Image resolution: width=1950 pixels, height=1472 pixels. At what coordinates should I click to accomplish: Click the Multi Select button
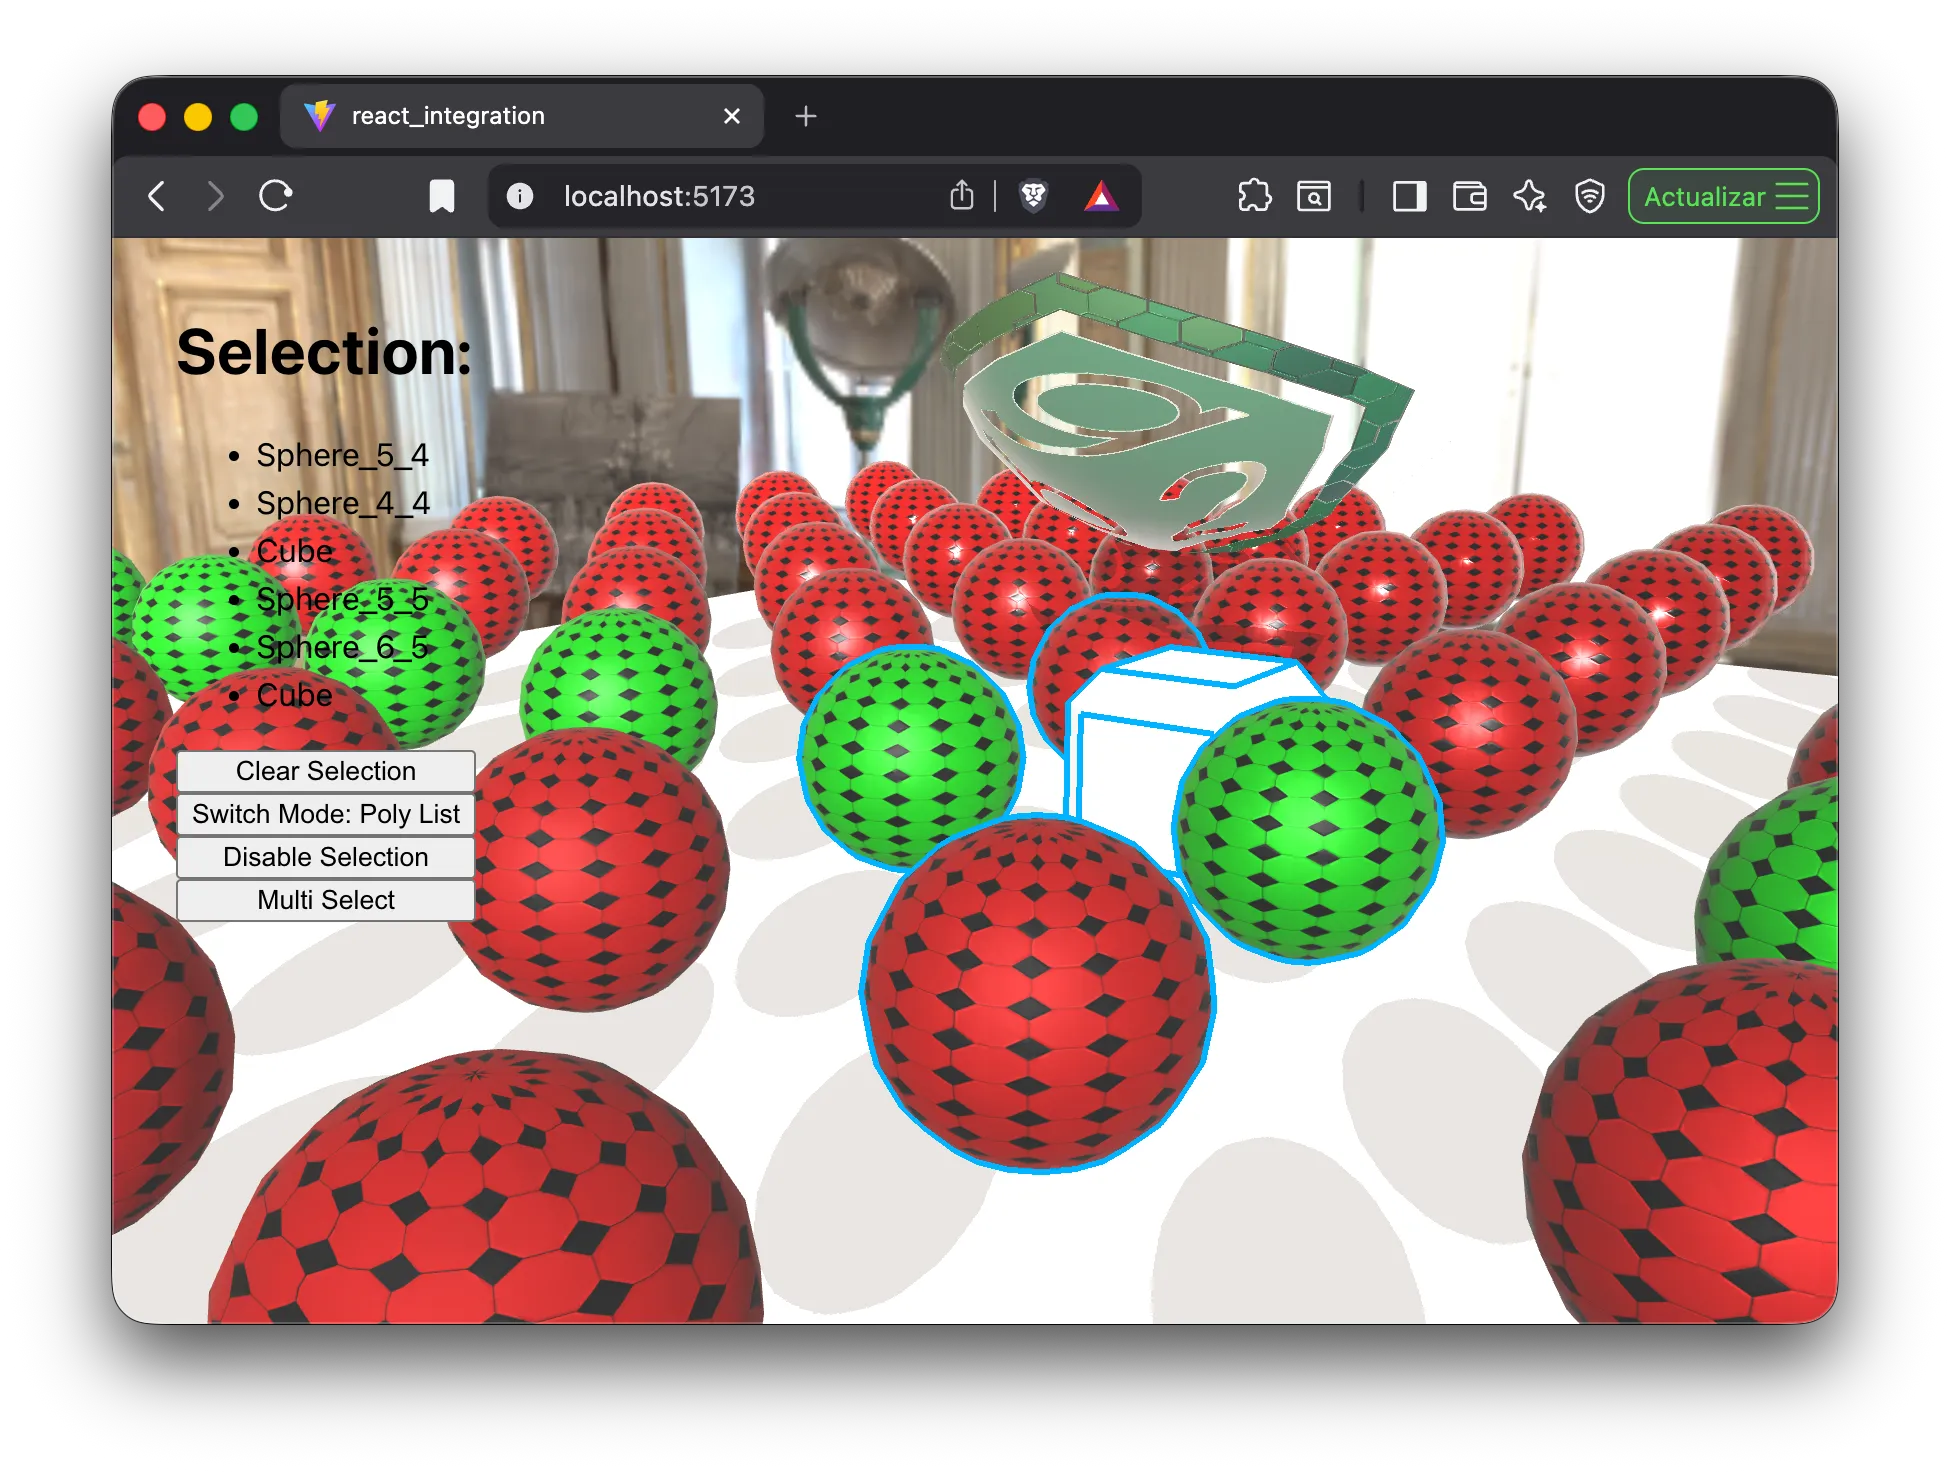click(326, 900)
